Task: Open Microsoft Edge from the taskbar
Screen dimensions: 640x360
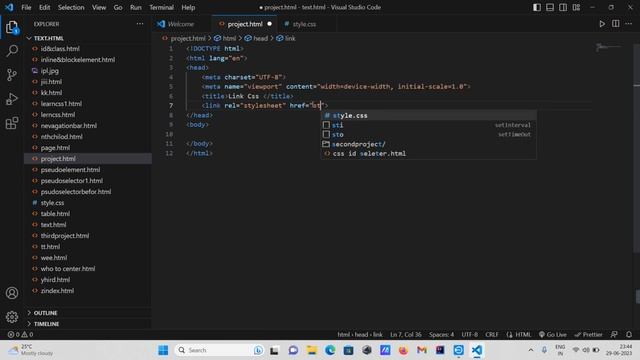Action: click(330, 350)
